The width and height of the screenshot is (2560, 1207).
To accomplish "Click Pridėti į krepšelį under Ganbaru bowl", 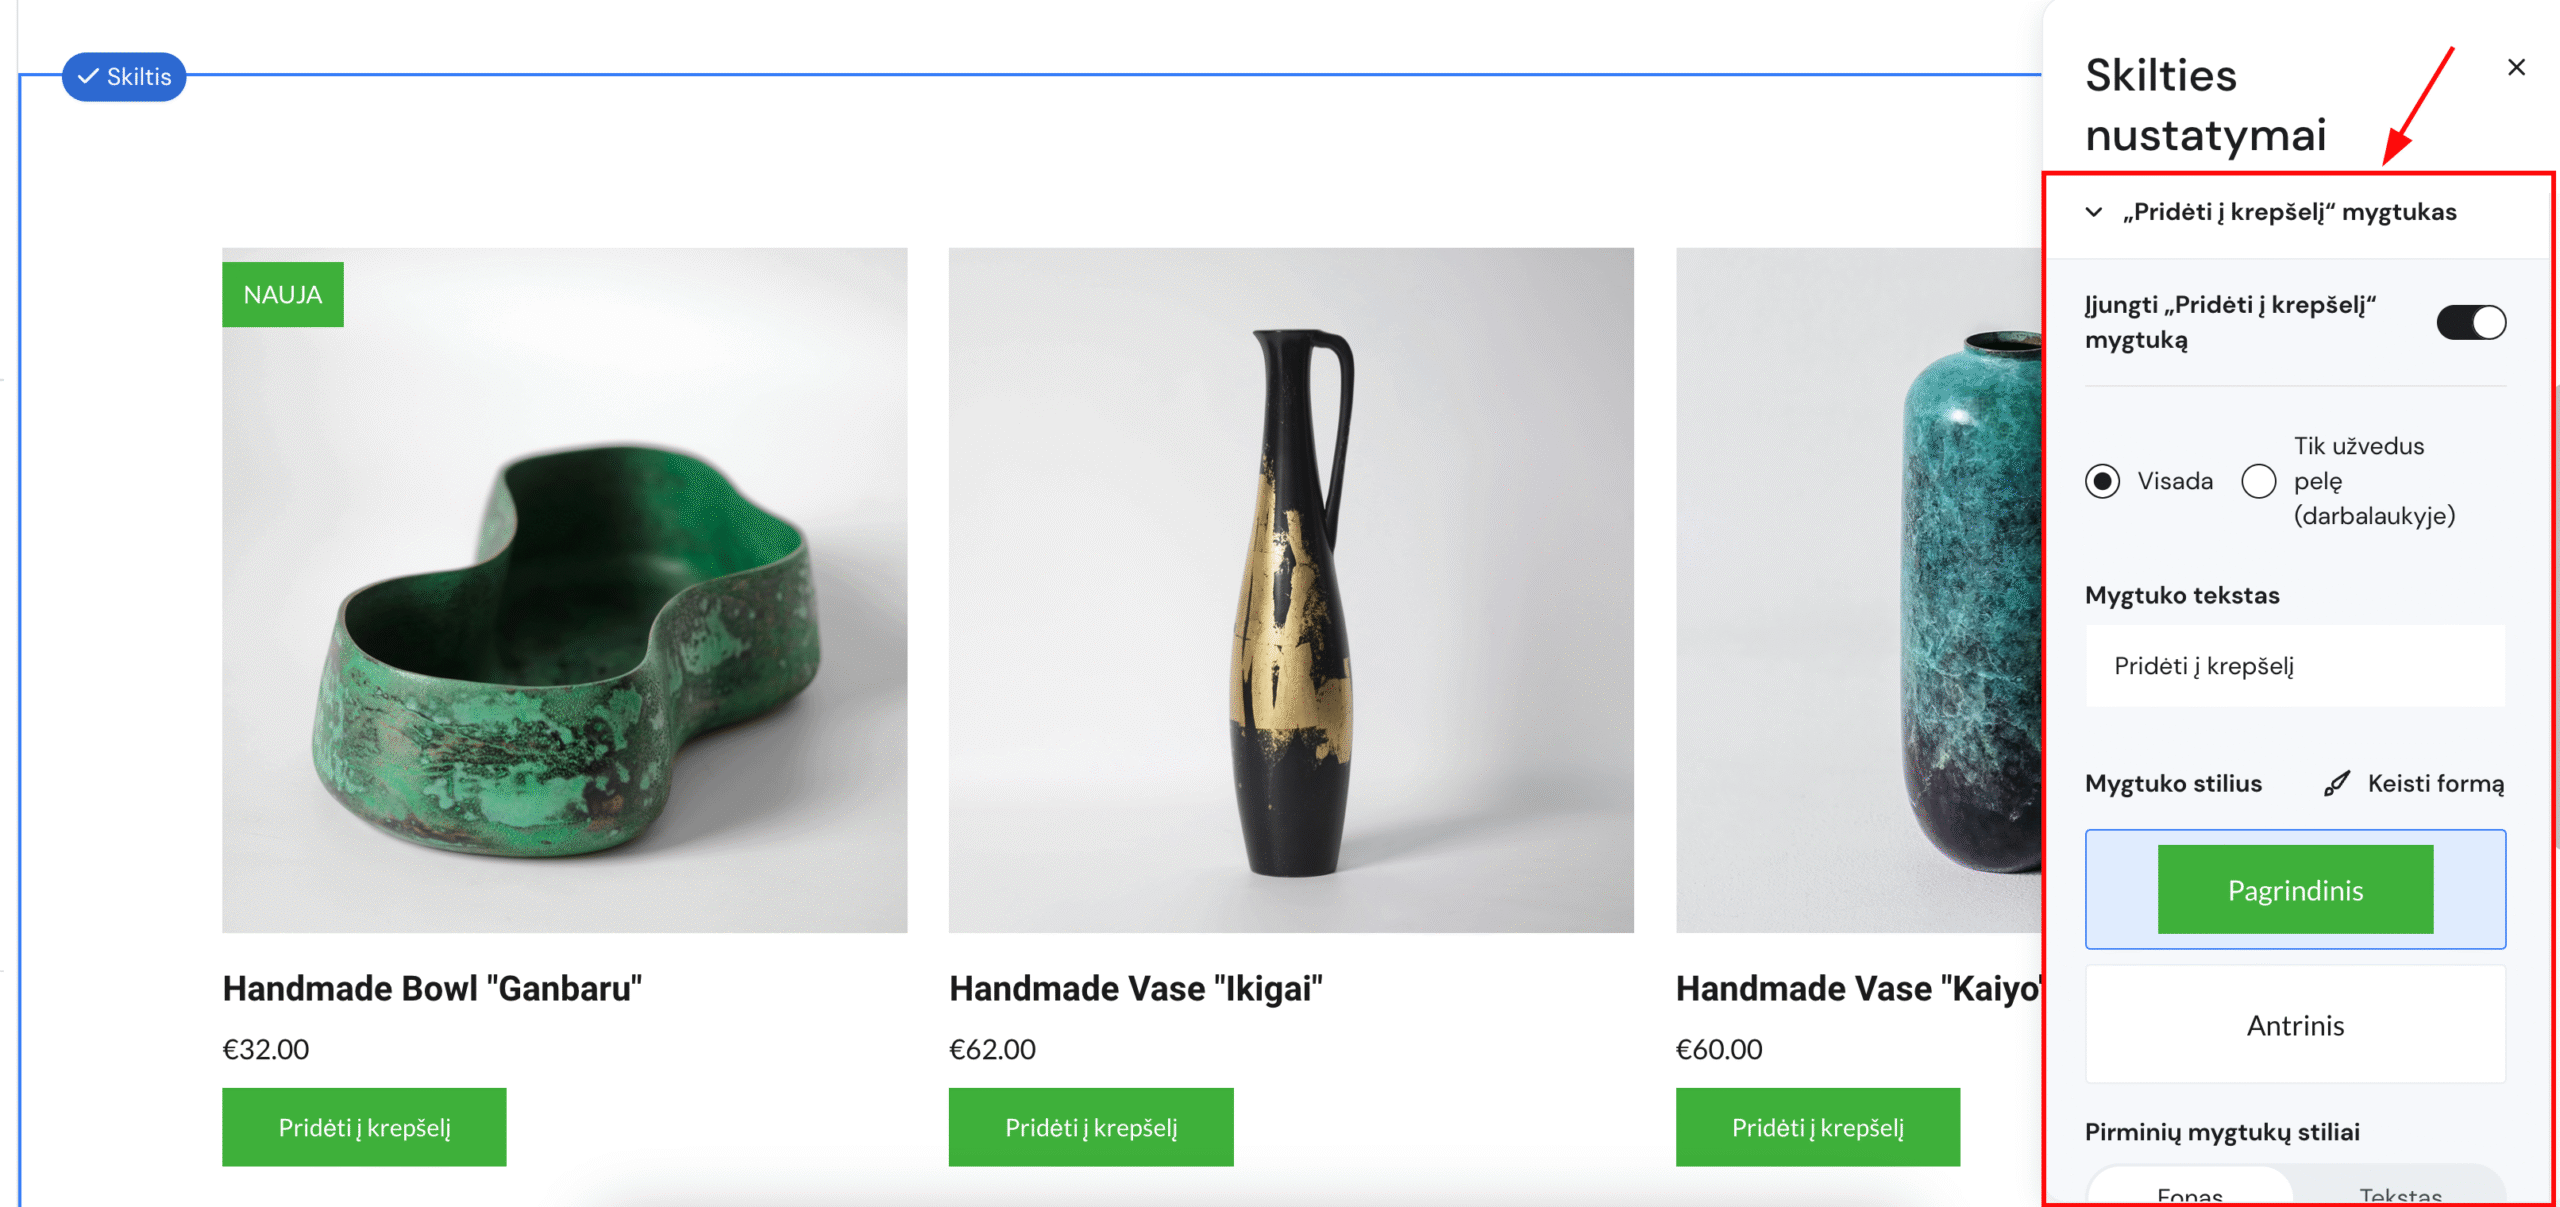I will (x=364, y=1127).
